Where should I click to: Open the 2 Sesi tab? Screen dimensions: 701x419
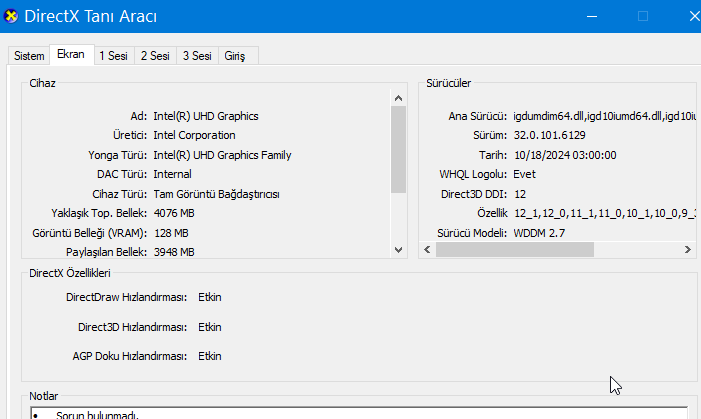click(155, 56)
